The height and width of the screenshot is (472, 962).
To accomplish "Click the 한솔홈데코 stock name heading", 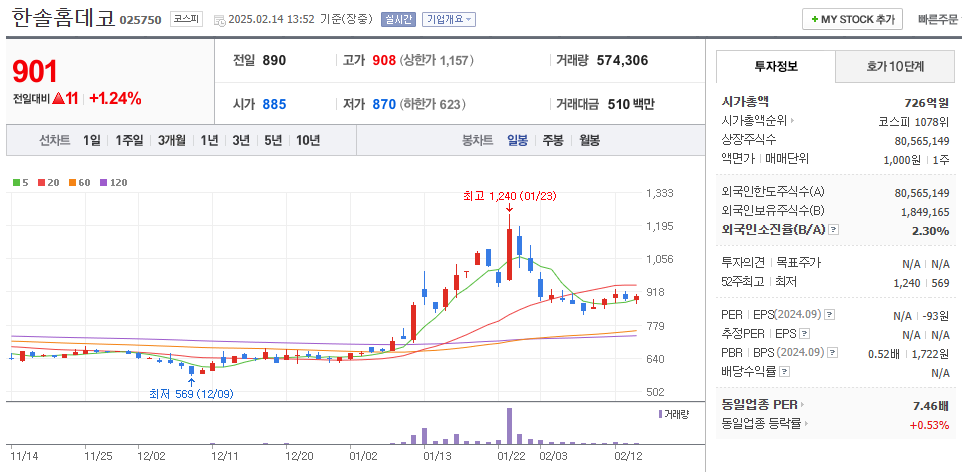I will tap(63, 18).
